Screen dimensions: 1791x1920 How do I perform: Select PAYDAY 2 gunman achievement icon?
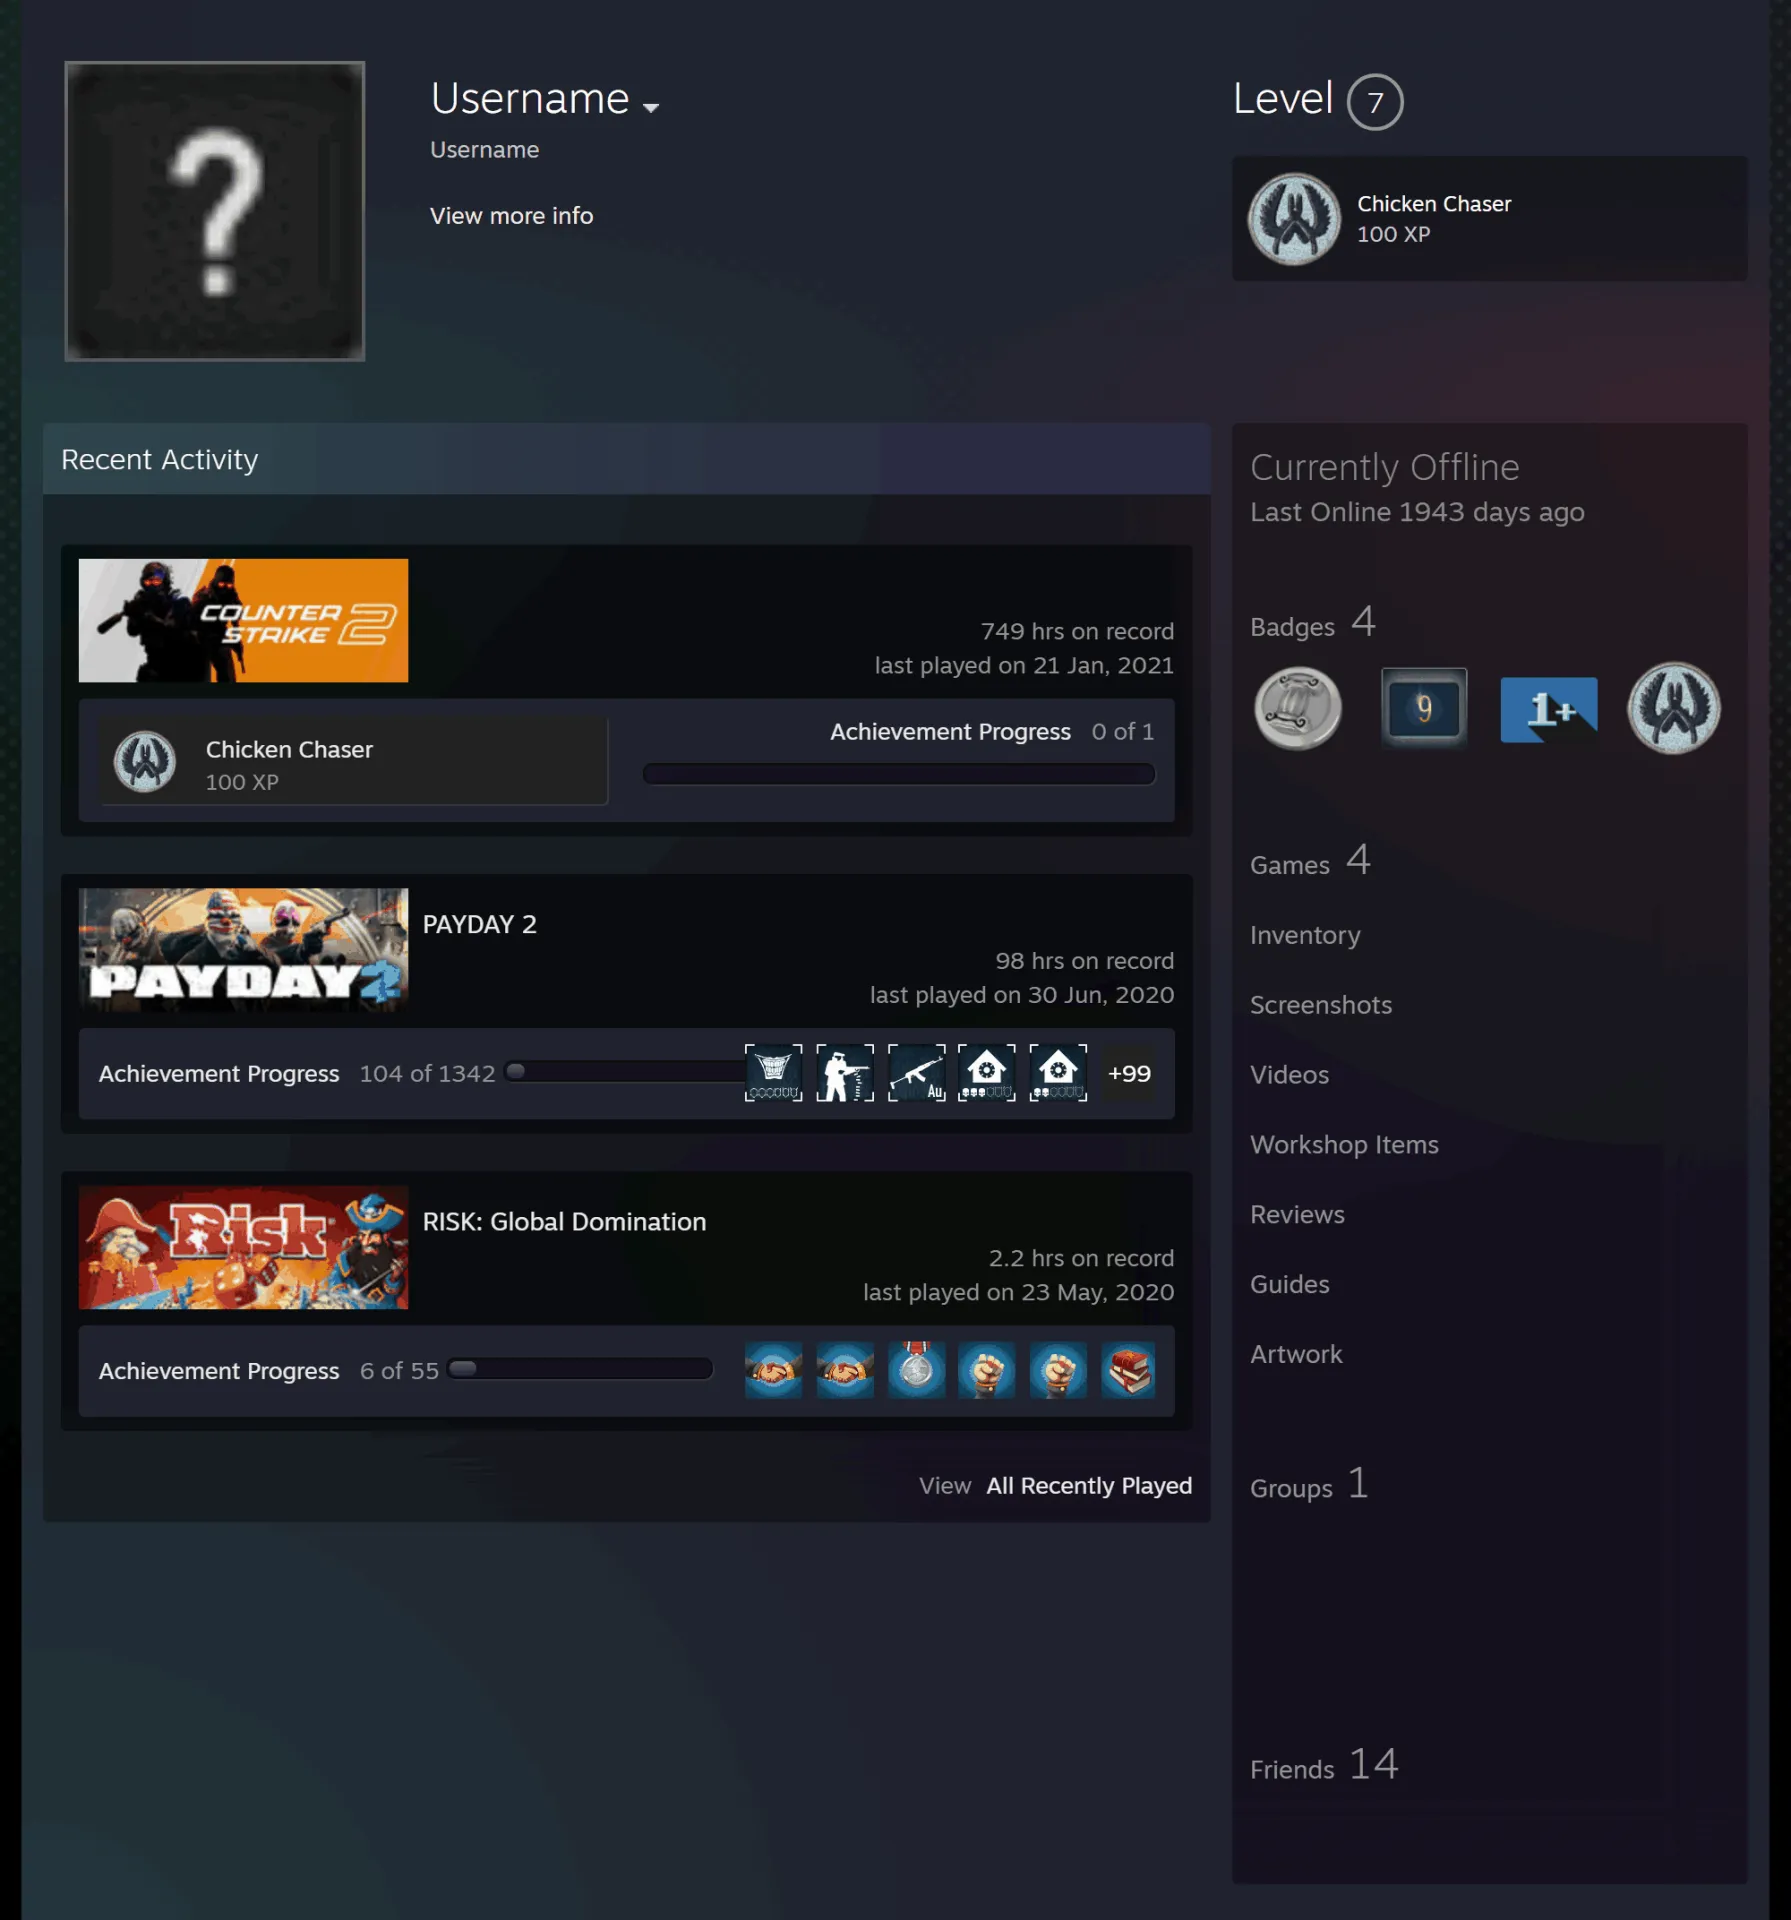[845, 1073]
